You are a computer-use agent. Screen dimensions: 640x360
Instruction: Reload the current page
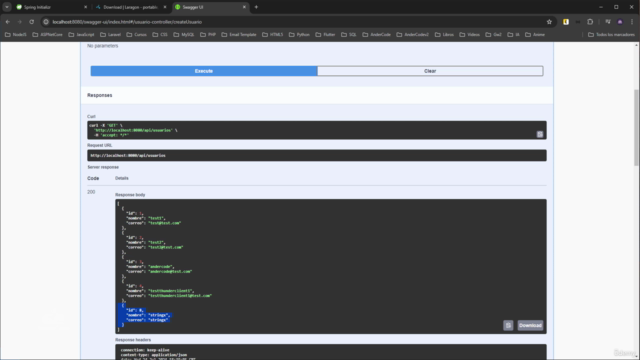[x=31, y=22]
